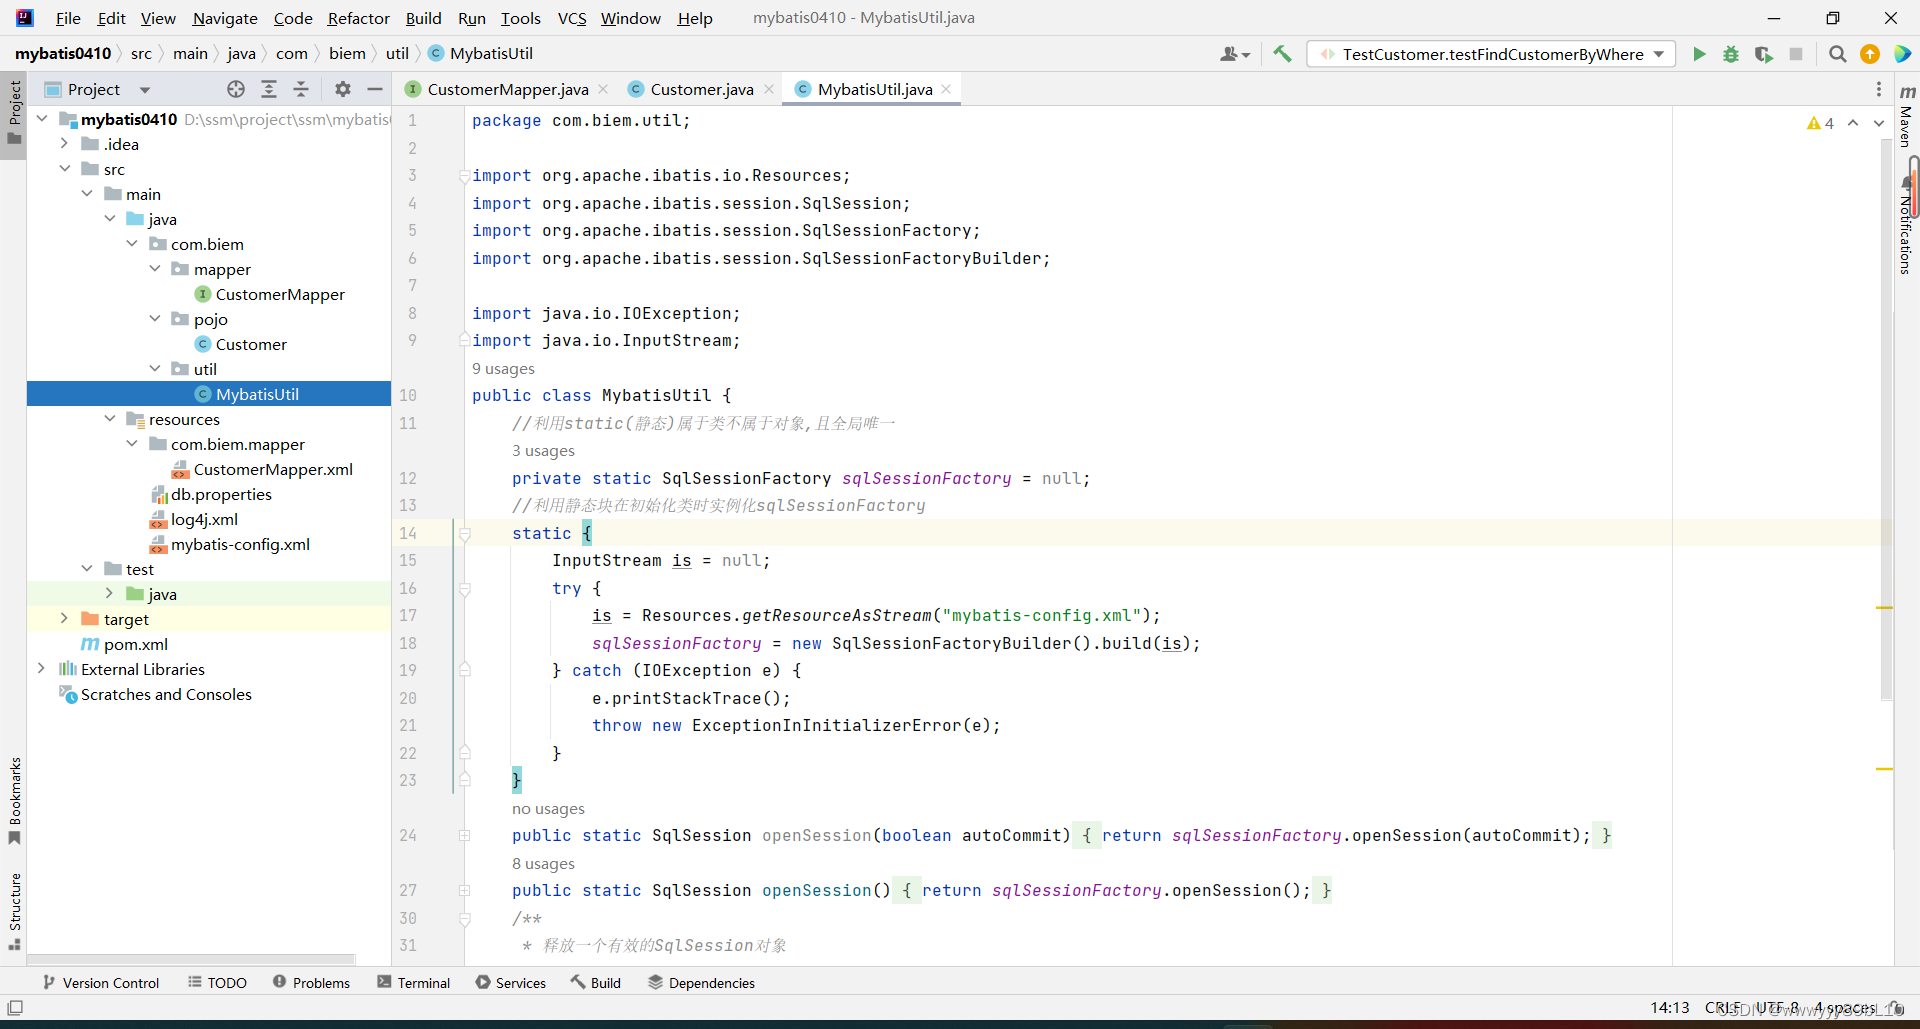Screen dimensions: 1920x1029
Task: Toggle the Bookmarks tool window
Action: 14,800
